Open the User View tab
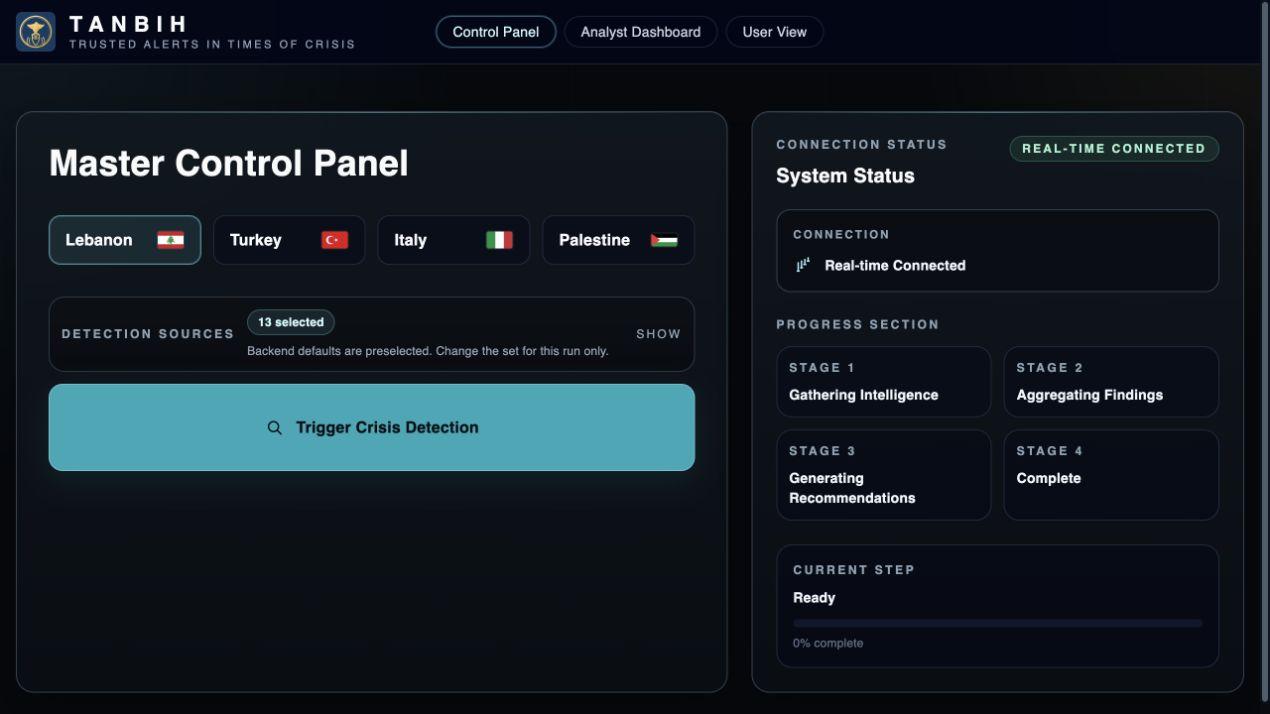This screenshot has width=1270, height=714. coord(774,32)
